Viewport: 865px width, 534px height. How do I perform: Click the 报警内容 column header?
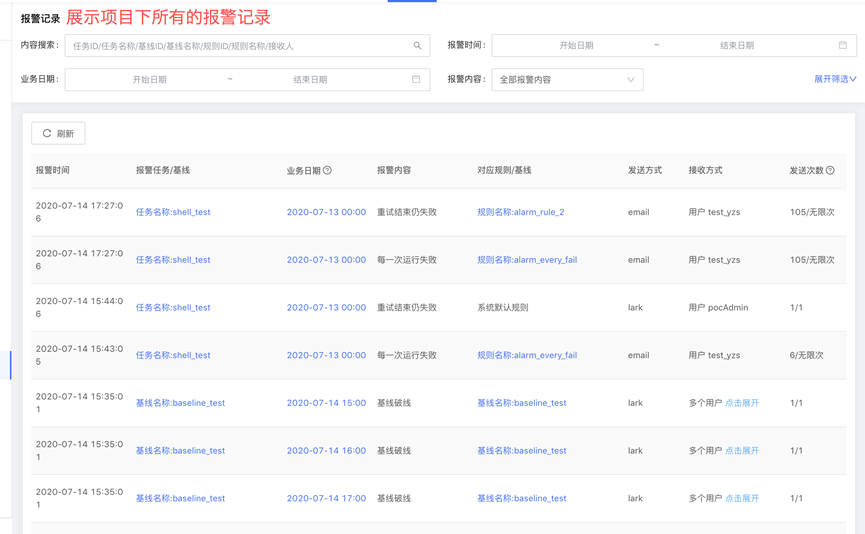394,170
